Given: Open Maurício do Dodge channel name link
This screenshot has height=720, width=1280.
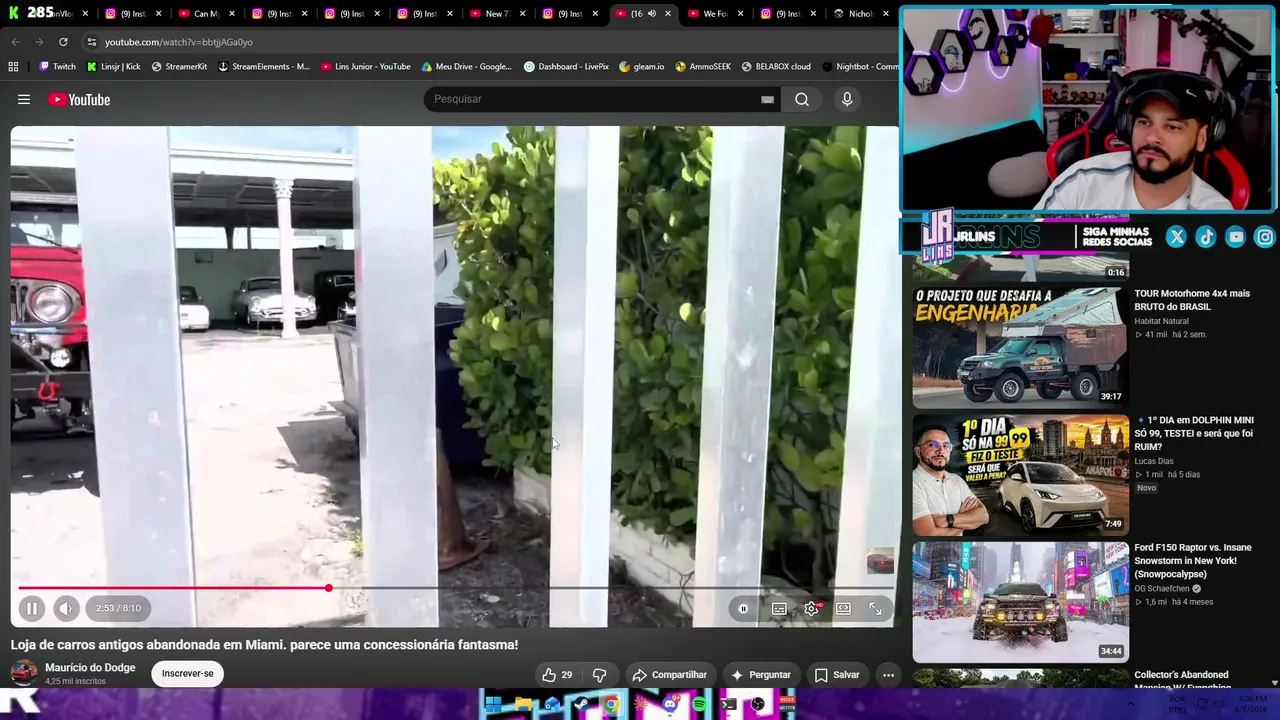Looking at the screenshot, I should pyautogui.click(x=90, y=668).
